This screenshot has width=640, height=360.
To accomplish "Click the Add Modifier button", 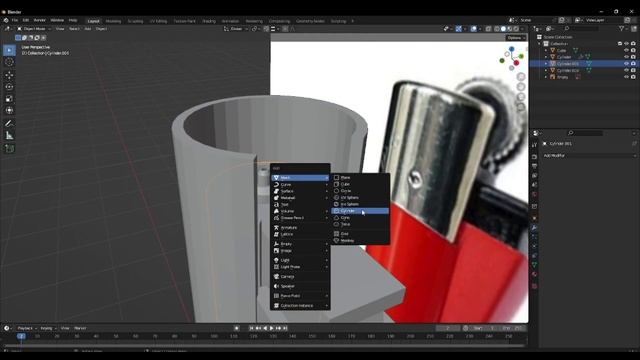I will point(589,156).
